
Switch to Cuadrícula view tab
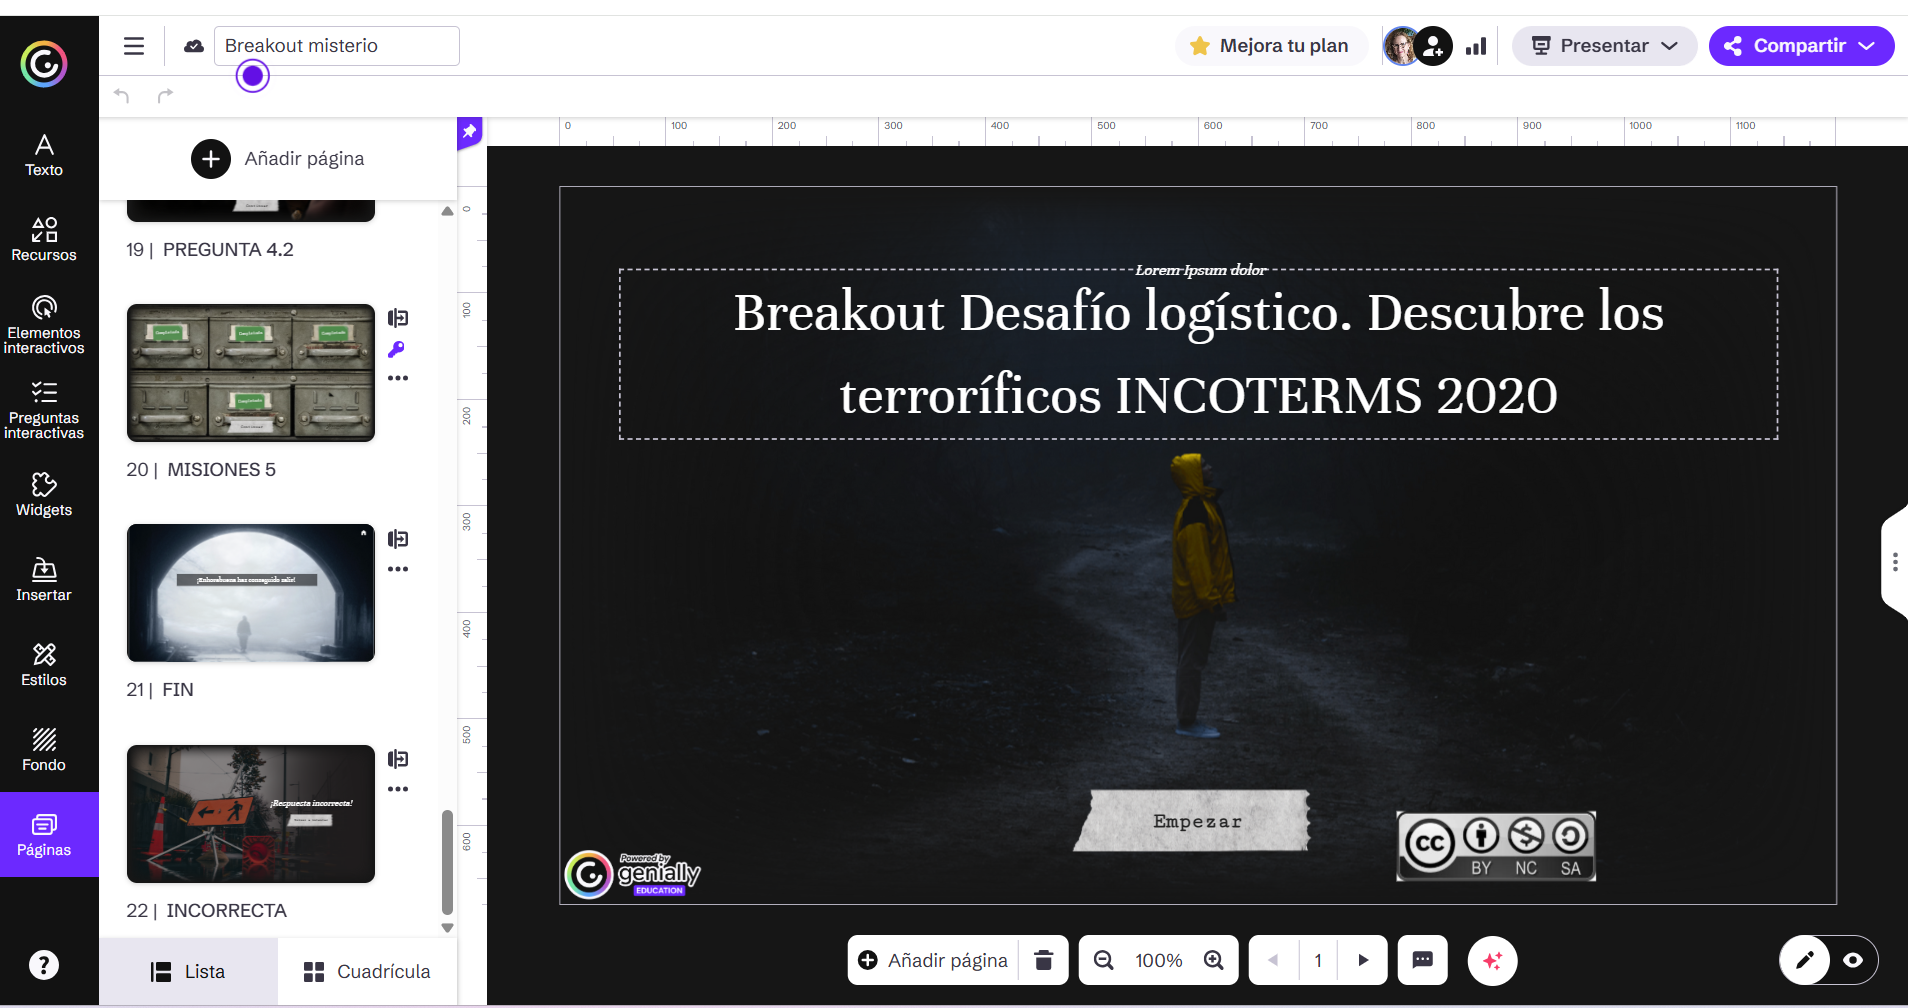click(367, 971)
